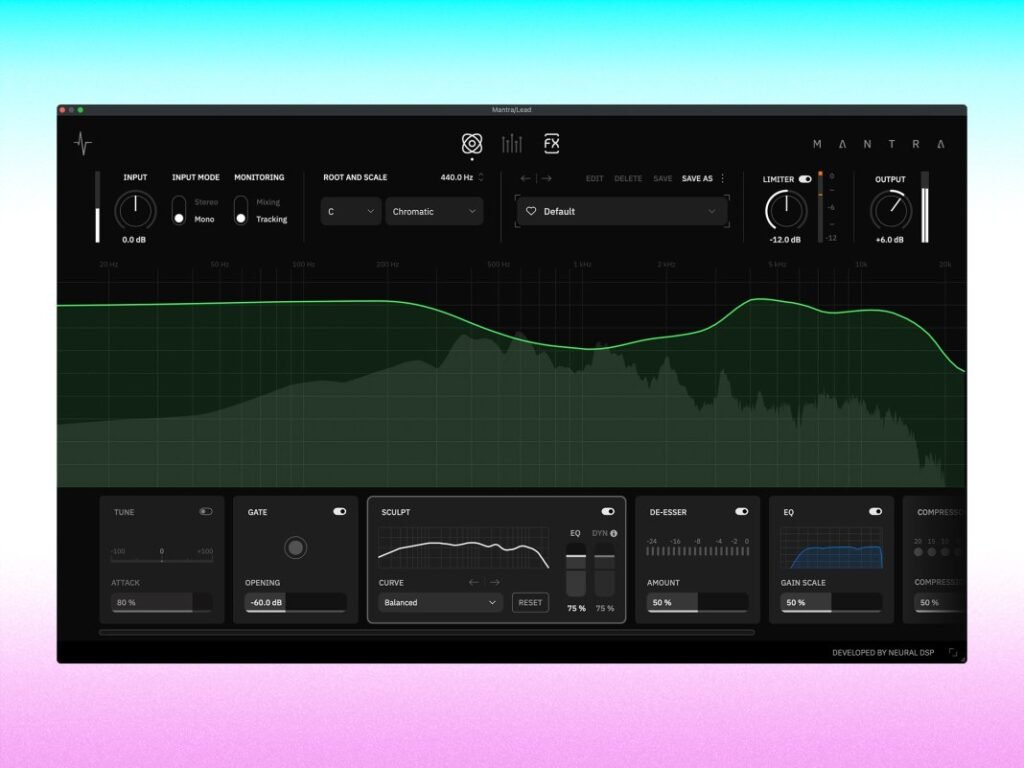Click the Neural DSP waveform logo
1024x768 pixels.
pos(82,142)
